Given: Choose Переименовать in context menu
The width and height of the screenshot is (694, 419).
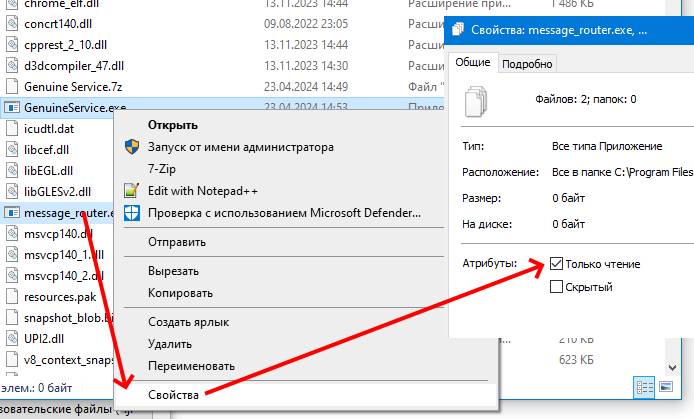Looking at the screenshot, I should pos(191,366).
